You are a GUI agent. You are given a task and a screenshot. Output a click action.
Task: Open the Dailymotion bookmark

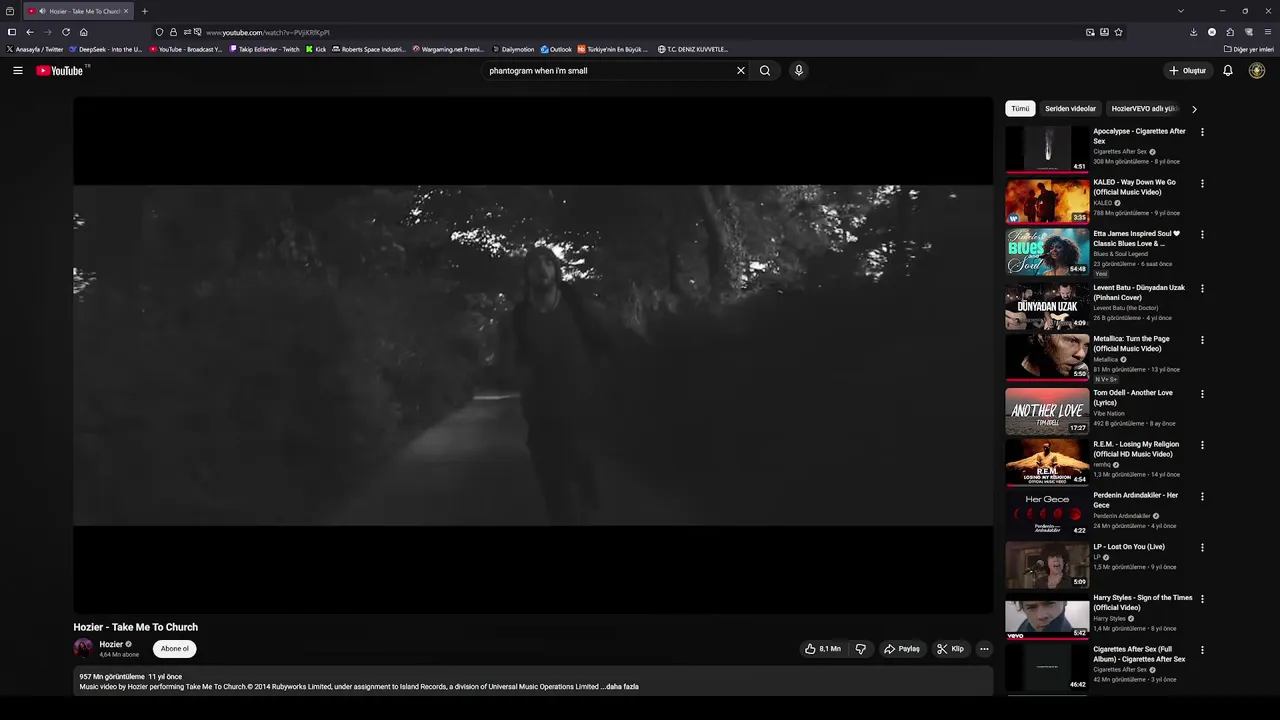click(513, 49)
